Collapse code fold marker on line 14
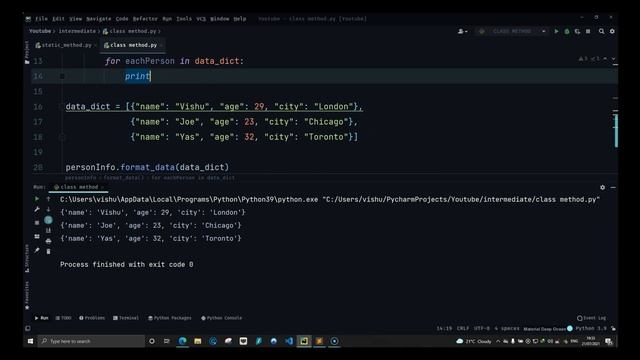640x360 pixels. (x=62, y=76)
